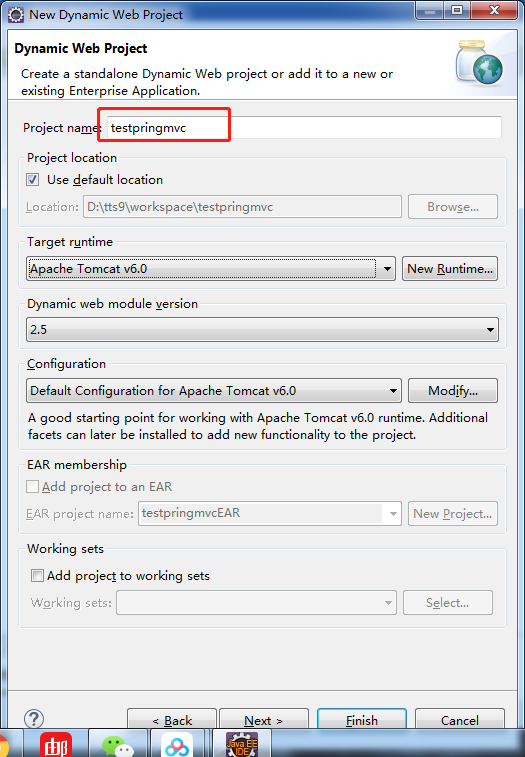Screen dimensions: 525x757
Task: Maximize the New Dynamic Web Project window
Action: coord(457,10)
